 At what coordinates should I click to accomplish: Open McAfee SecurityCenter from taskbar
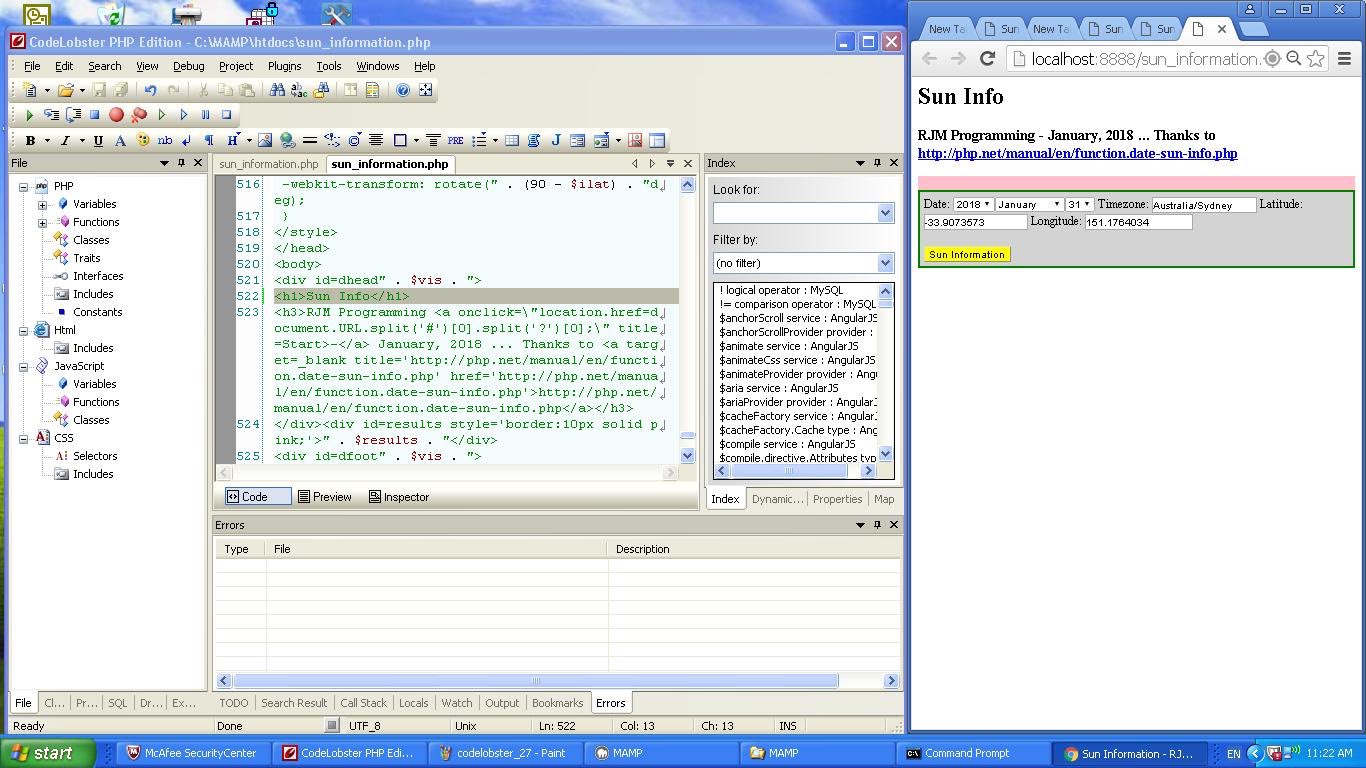[x=191, y=753]
